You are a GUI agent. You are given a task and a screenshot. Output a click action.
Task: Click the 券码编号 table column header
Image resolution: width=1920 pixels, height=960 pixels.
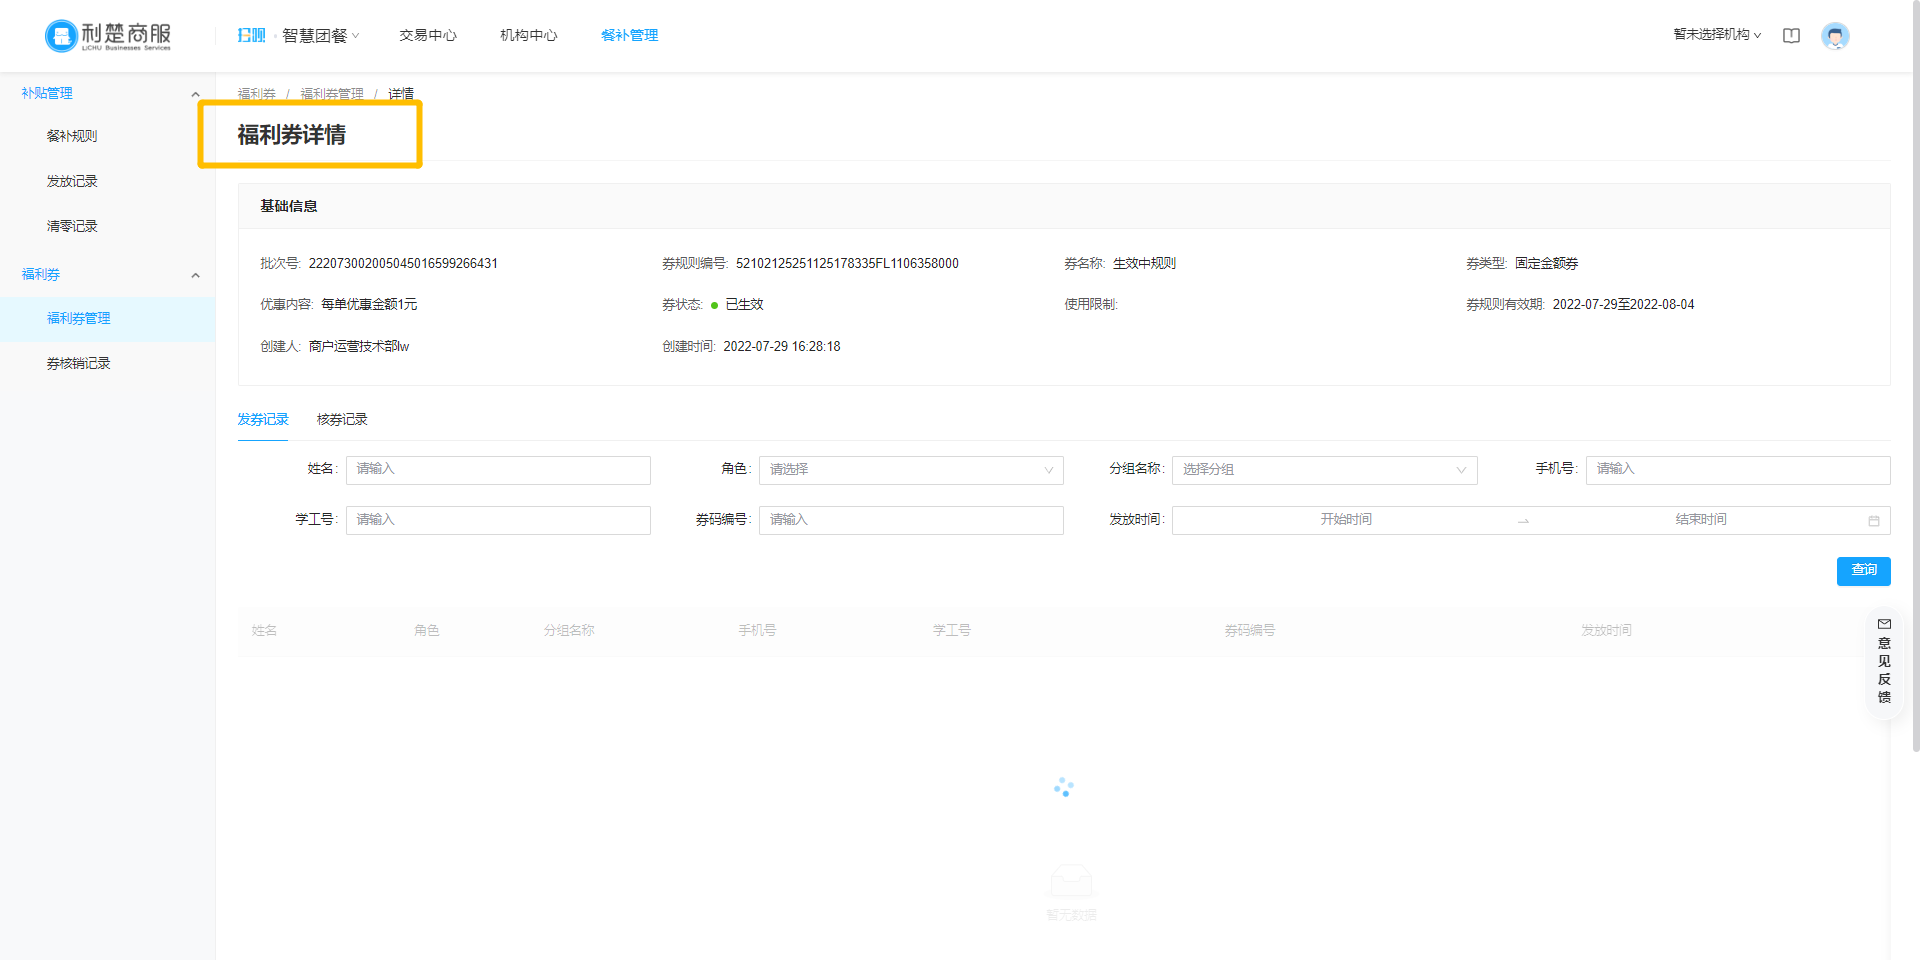[1249, 631]
